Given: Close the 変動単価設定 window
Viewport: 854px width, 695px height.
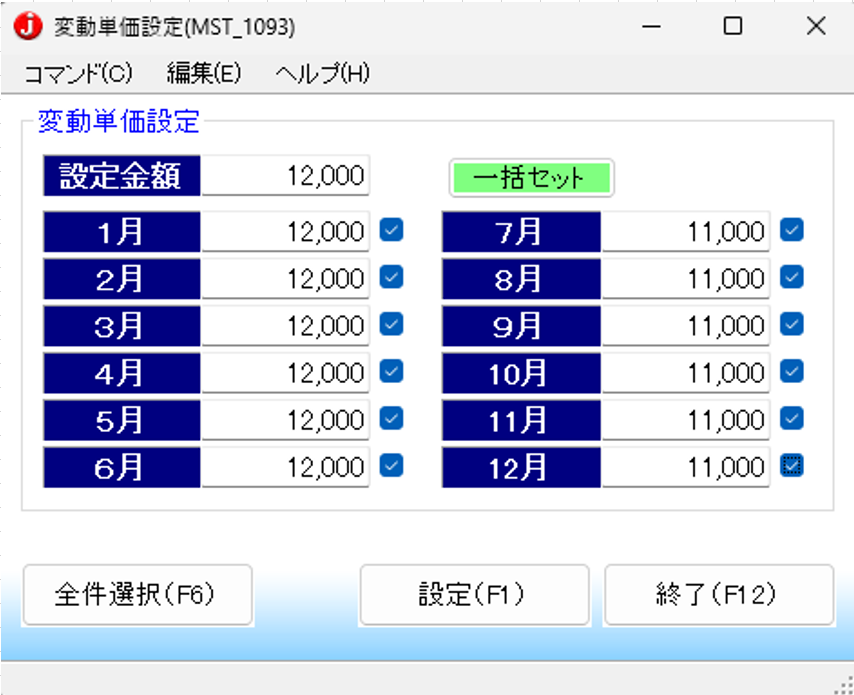Looking at the screenshot, I should [816, 26].
